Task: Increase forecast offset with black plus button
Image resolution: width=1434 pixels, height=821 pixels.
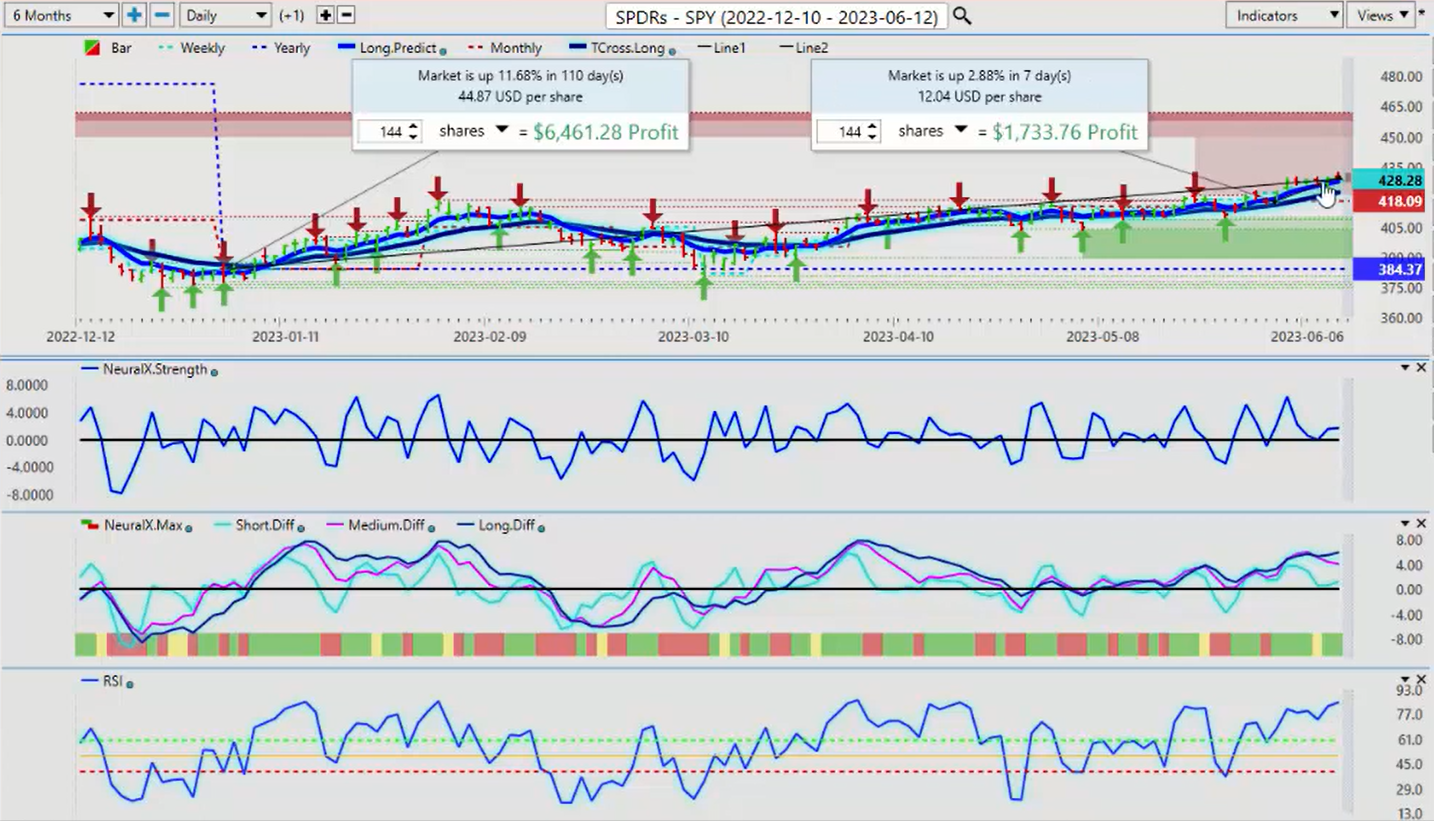Action: click(325, 15)
